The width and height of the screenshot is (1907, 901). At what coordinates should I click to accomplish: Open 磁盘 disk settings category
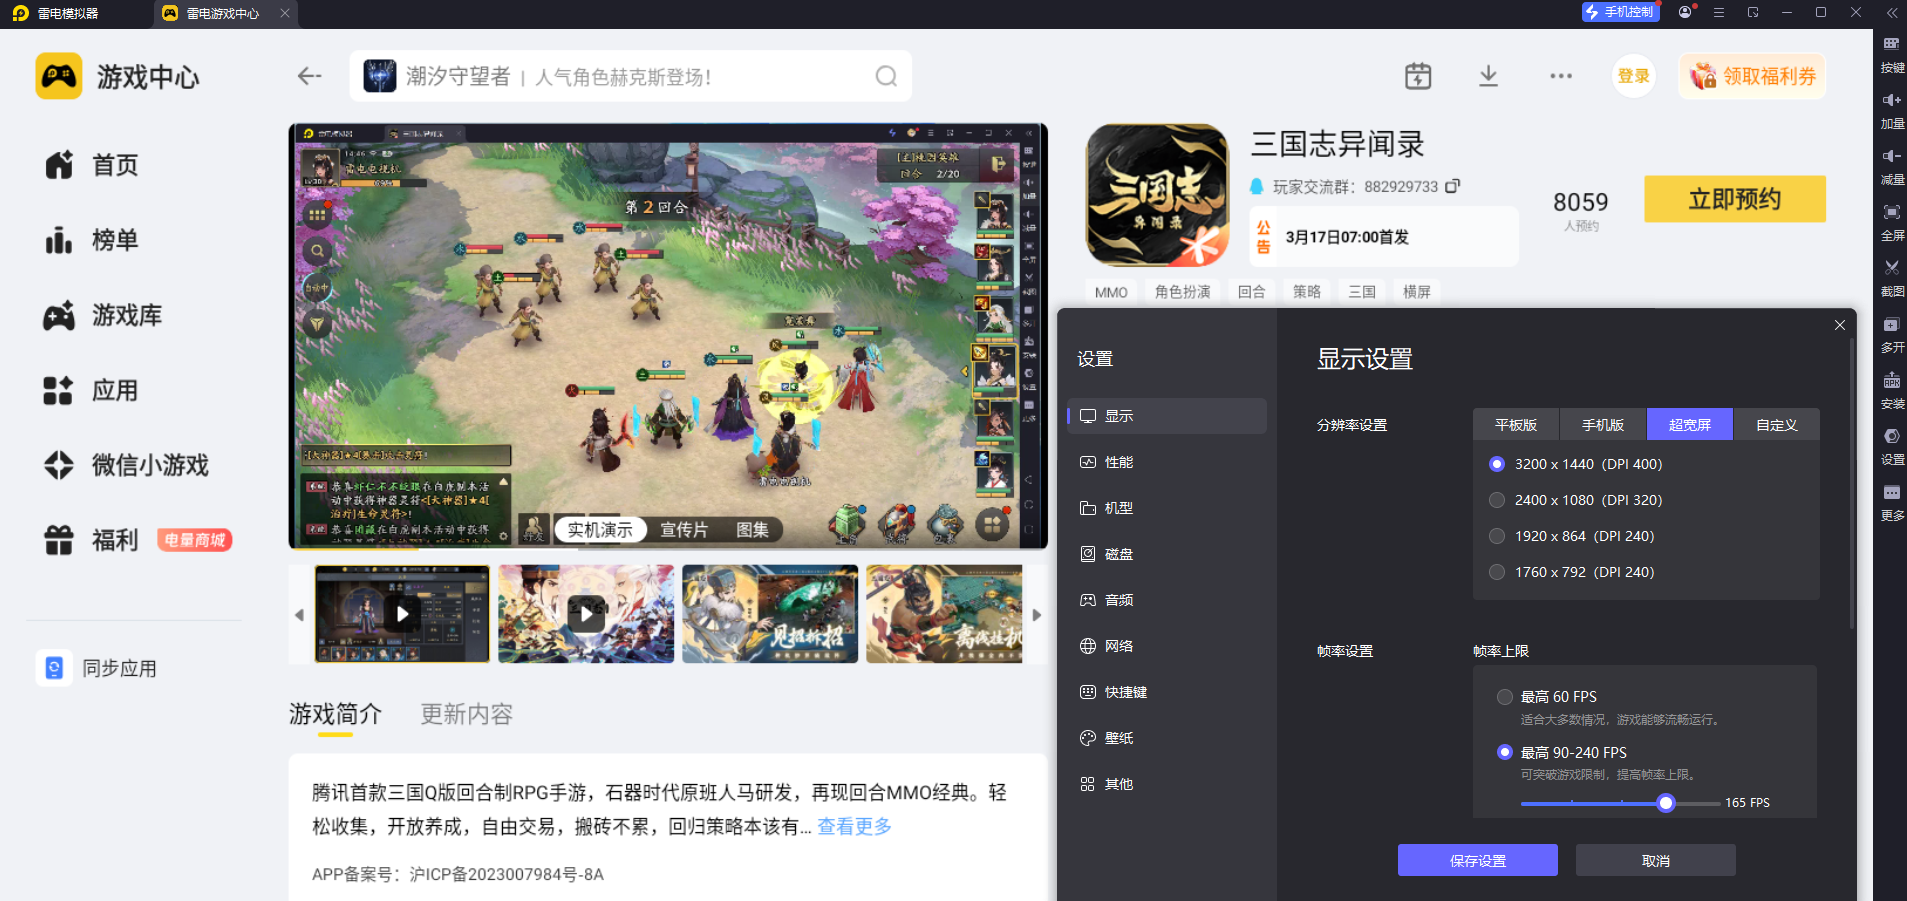(1167, 554)
